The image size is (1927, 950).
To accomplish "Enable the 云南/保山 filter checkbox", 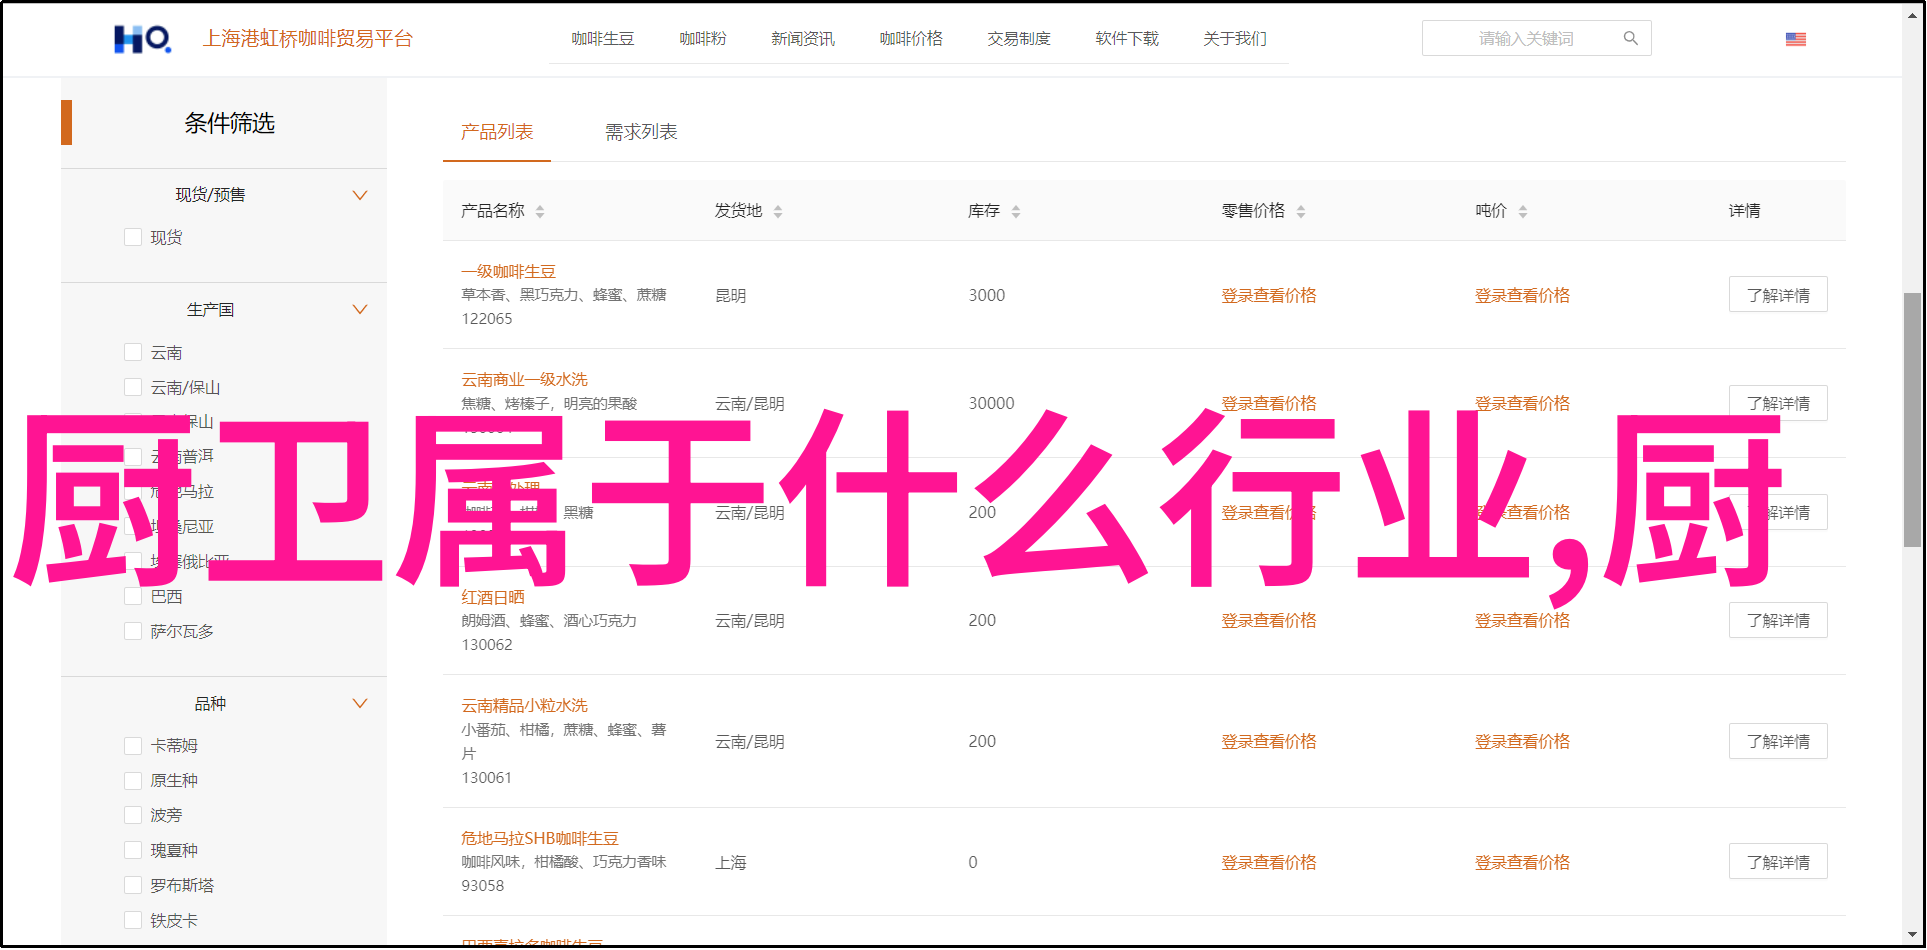I will (x=133, y=387).
